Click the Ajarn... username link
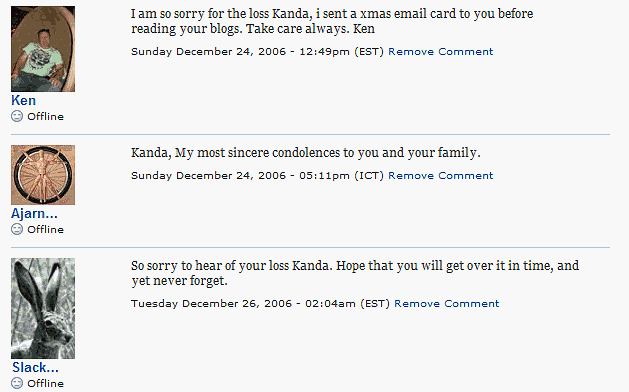This screenshot has width=629, height=392. pos(34,213)
